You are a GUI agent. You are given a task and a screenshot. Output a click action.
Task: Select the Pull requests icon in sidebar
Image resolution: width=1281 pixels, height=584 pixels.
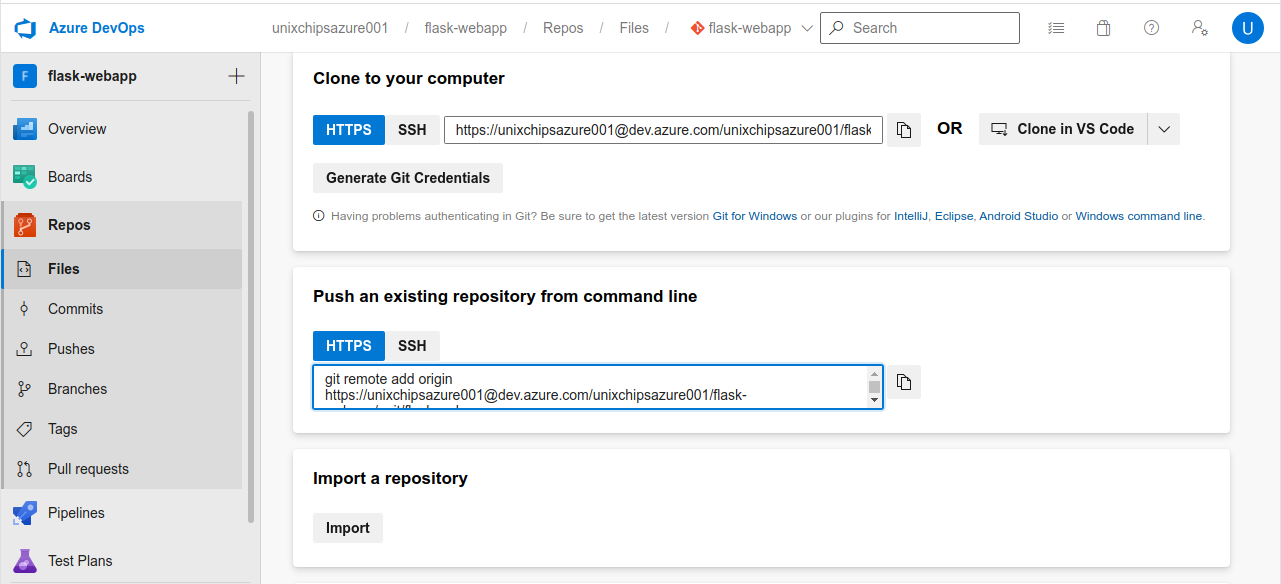(25, 469)
